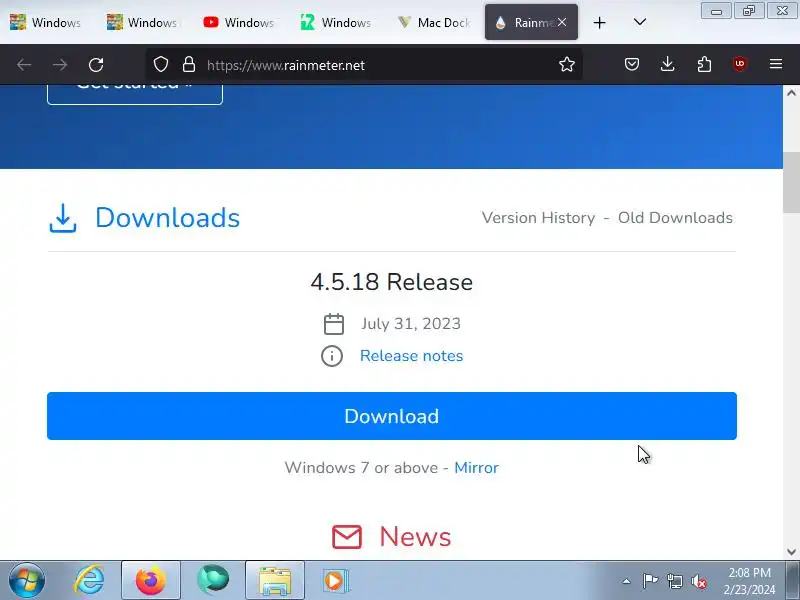Click the Show desktop strip
The height and width of the screenshot is (600, 800).
793,581
